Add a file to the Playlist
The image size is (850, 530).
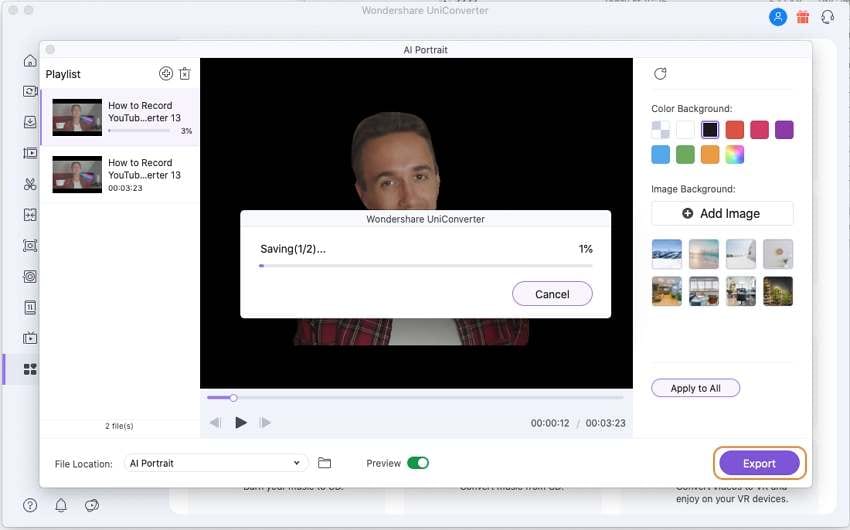click(x=166, y=73)
